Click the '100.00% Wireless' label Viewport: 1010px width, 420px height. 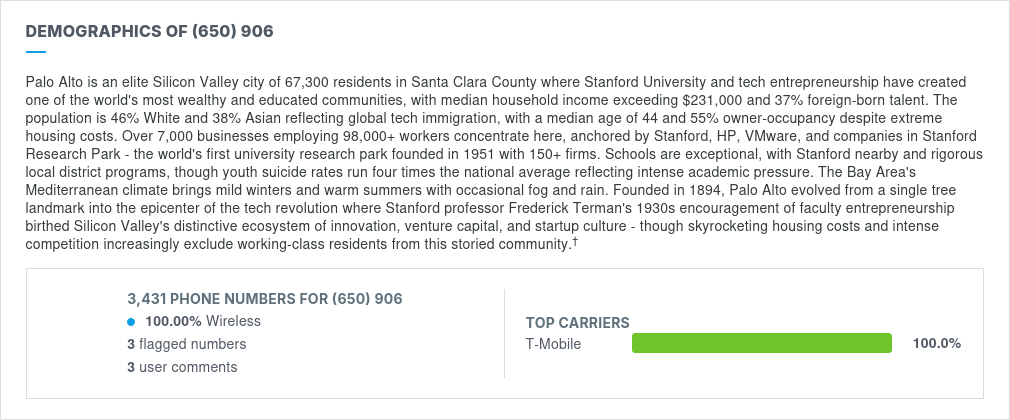point(203,321)
